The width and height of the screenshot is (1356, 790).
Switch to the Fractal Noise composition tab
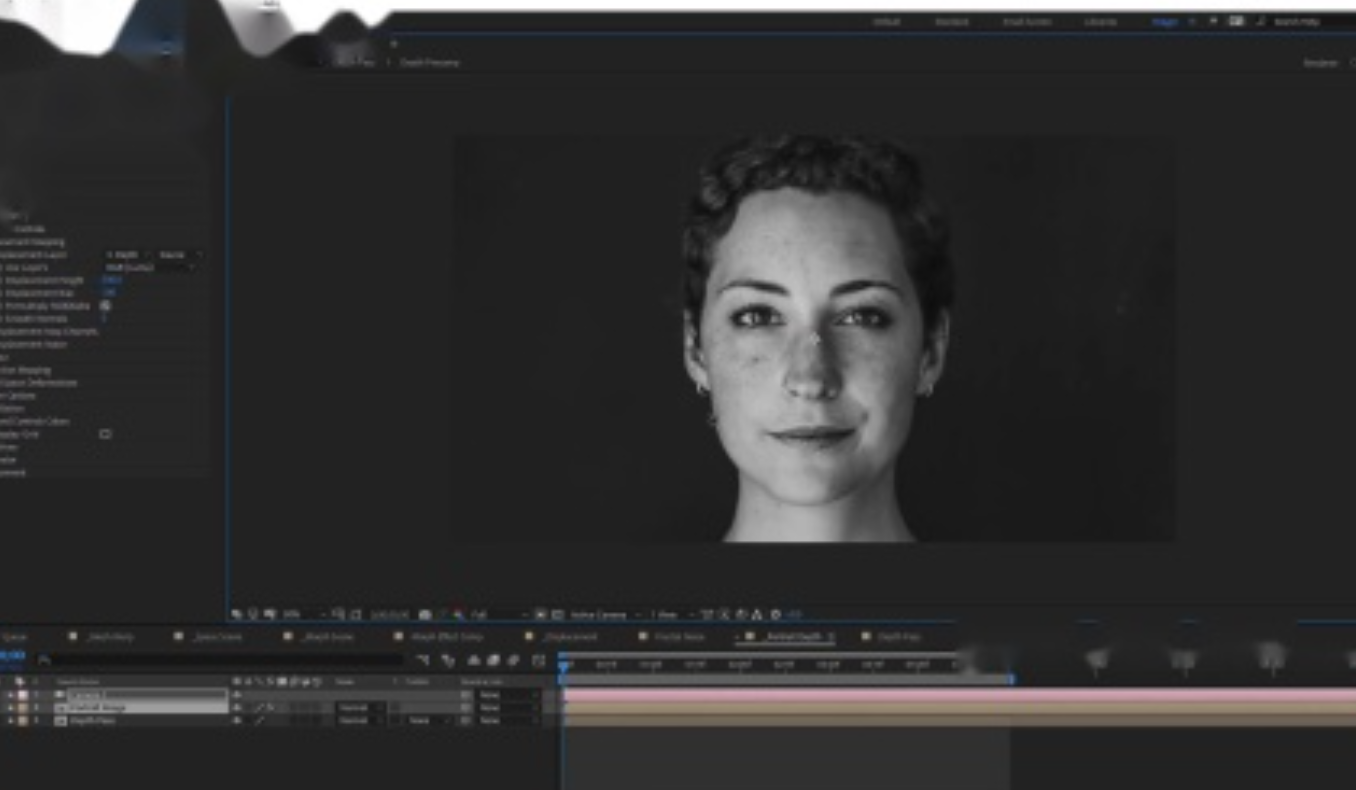[x=679, y=636]
